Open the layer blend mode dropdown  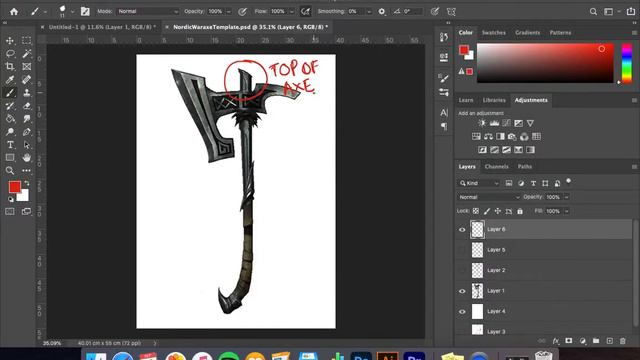(488, 197)
